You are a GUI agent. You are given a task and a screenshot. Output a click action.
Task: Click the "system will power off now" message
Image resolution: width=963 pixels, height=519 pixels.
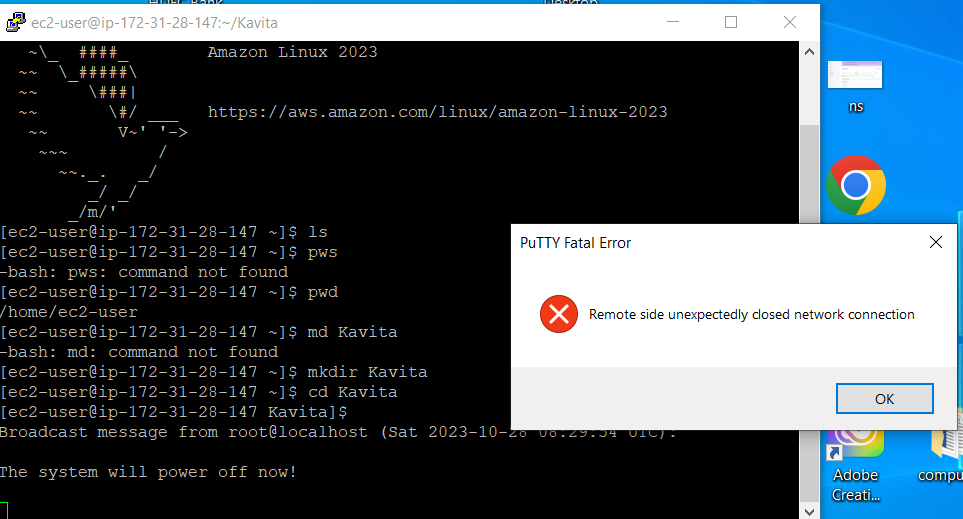click(x=148, y=472)
